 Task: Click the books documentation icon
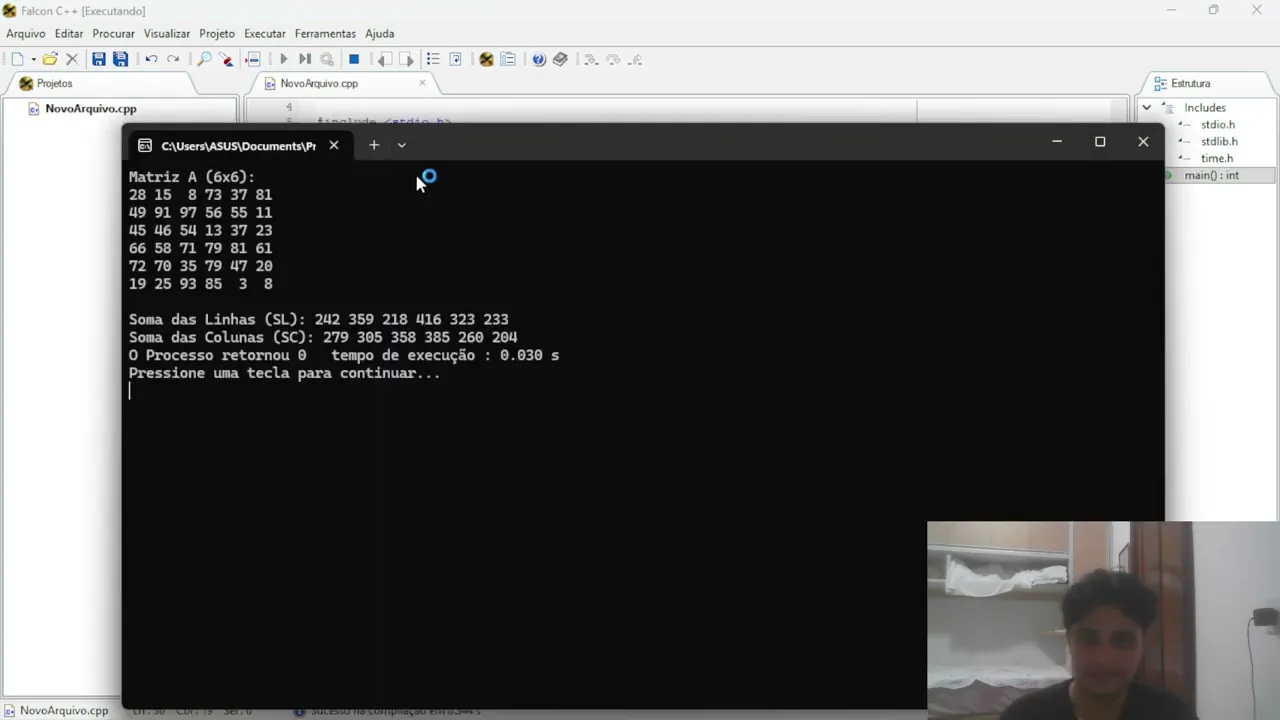click(561, 59)
